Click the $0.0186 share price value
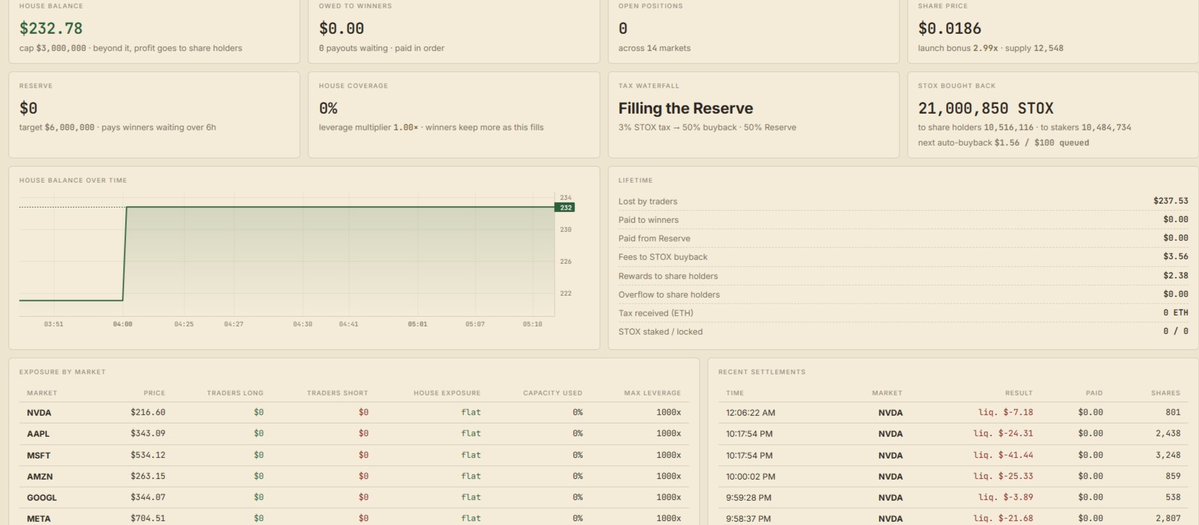Screen dimensions: 1199x525 click(949, 28)
